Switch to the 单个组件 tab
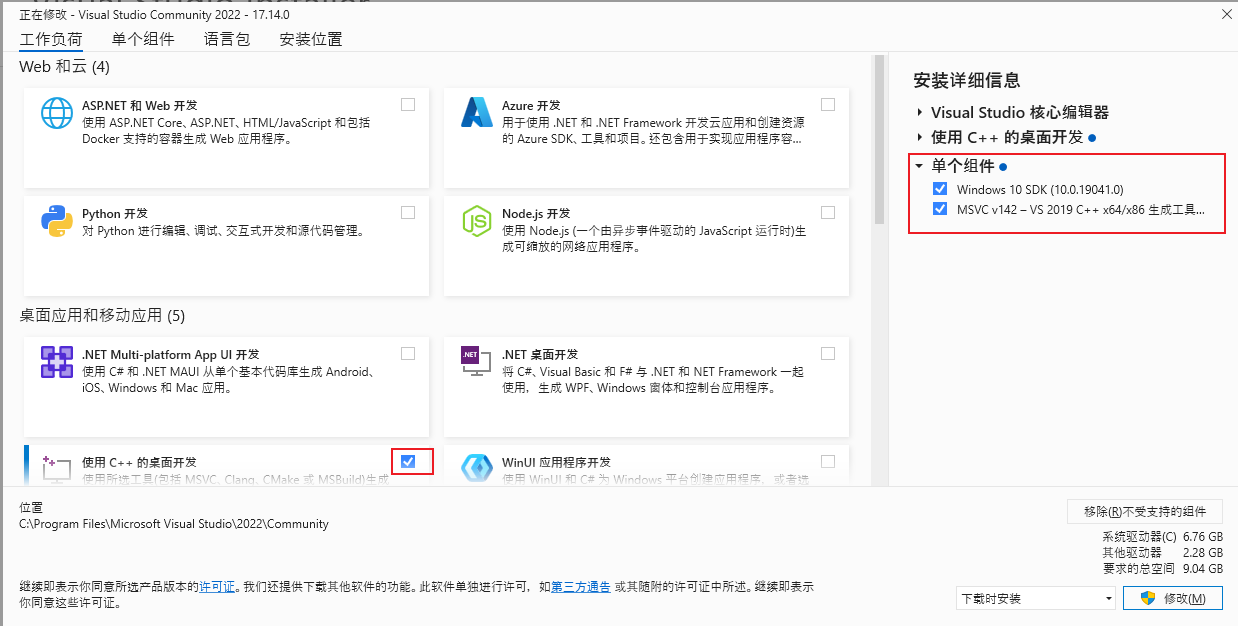This screenshot has height=626, width=1238. point(143,39)
